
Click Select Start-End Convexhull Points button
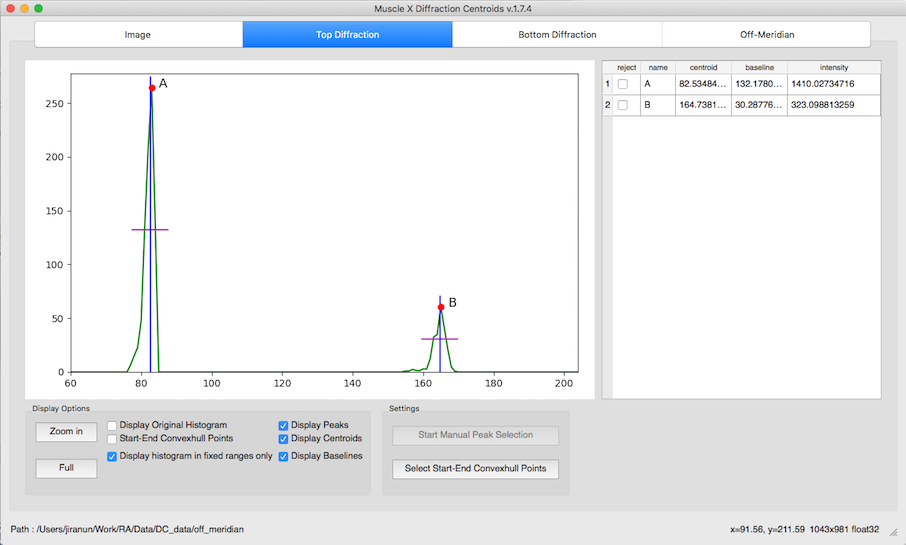coord(476,469)
